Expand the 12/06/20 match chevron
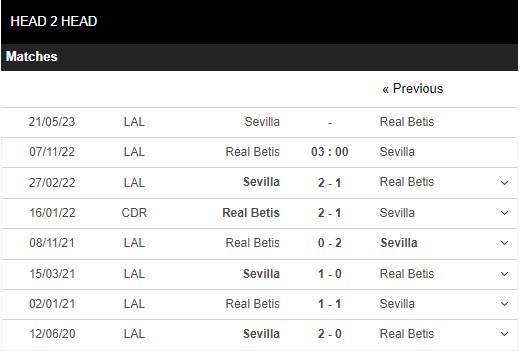This screenshot has width=520, height=361. point(504,334)
